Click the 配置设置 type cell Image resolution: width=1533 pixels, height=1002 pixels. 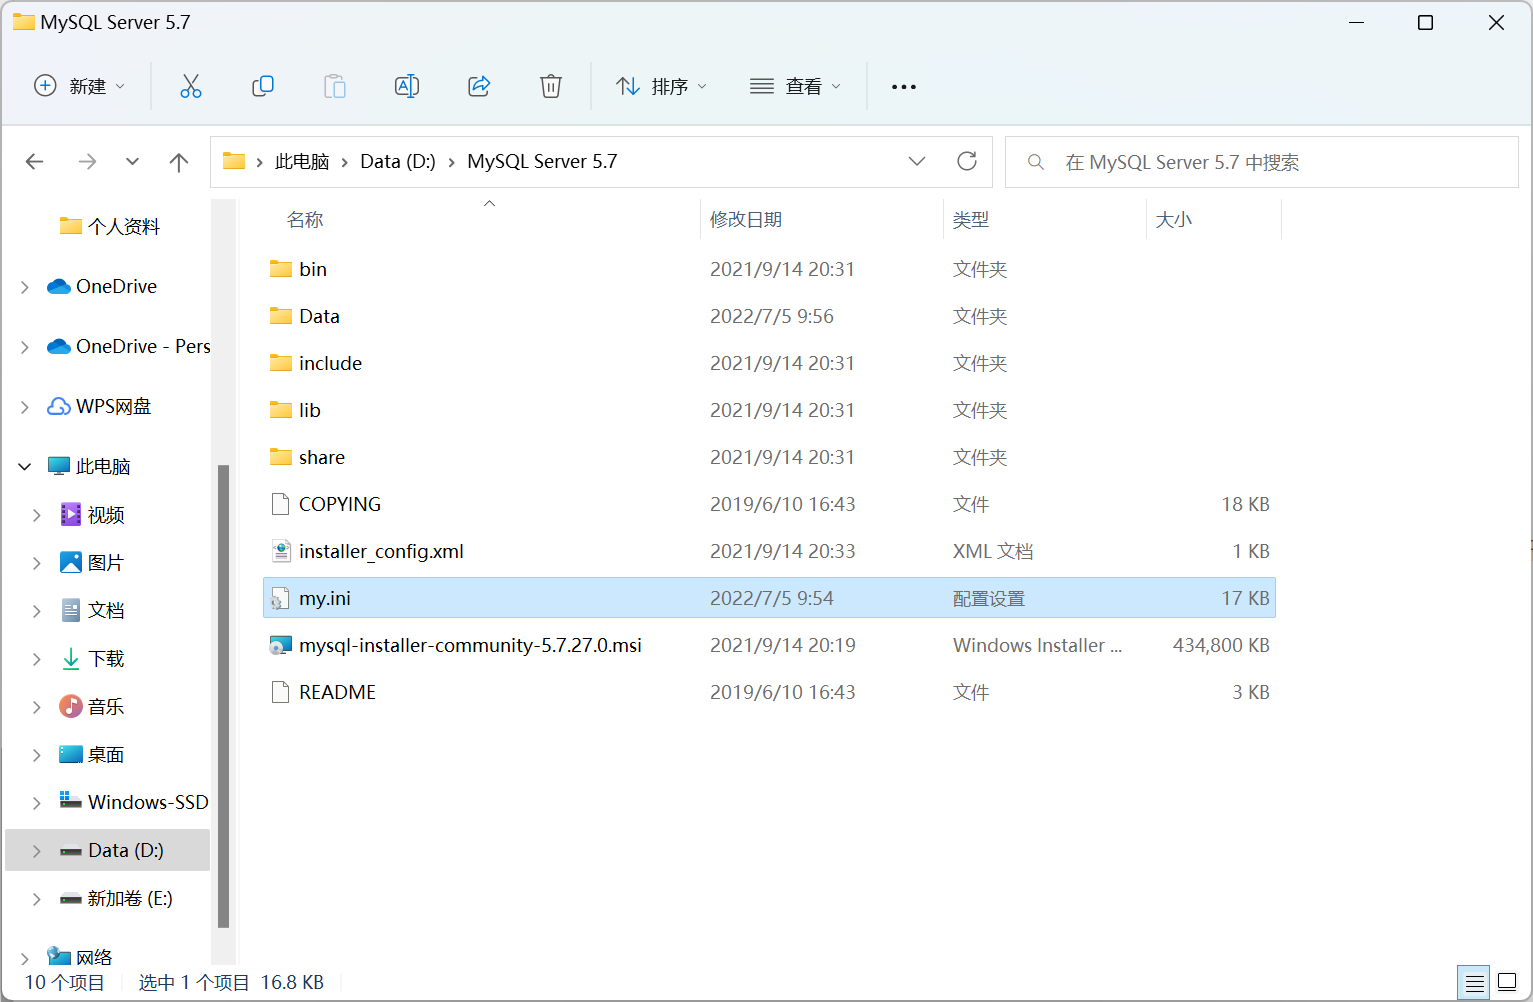tap(989, 598)
